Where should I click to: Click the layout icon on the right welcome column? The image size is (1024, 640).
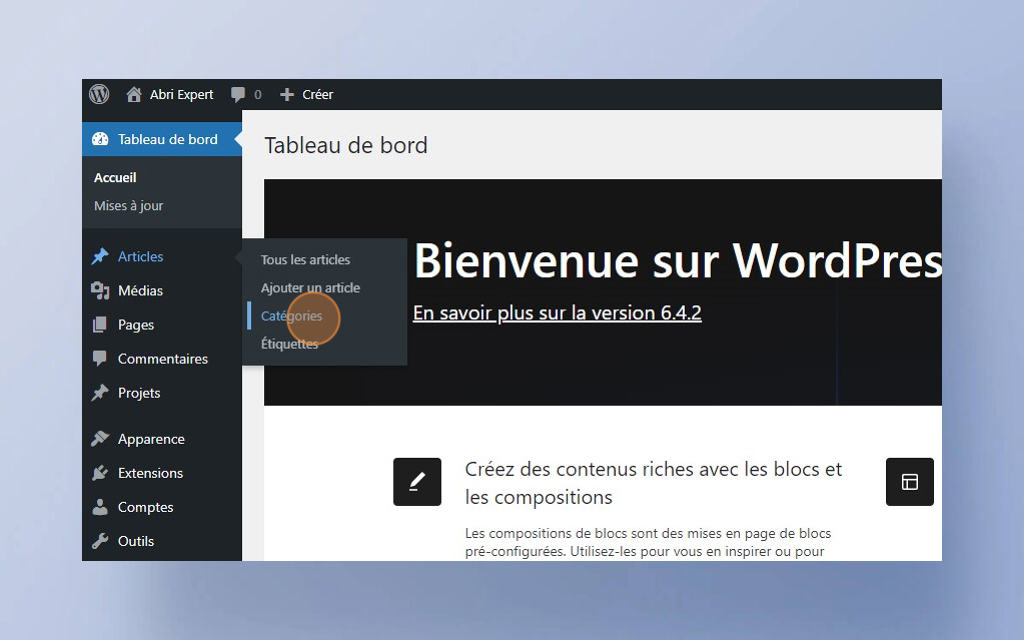pos(910,482)
